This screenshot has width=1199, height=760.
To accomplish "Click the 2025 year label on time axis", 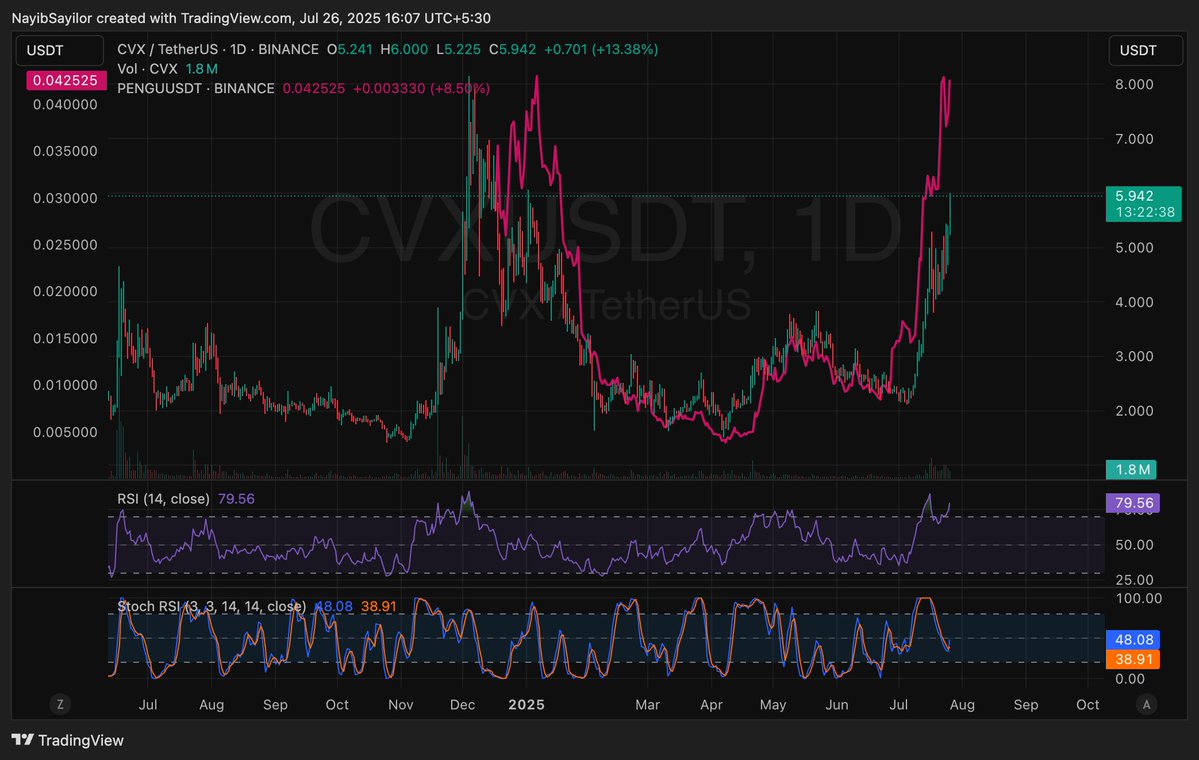I will tap(527, 704).
